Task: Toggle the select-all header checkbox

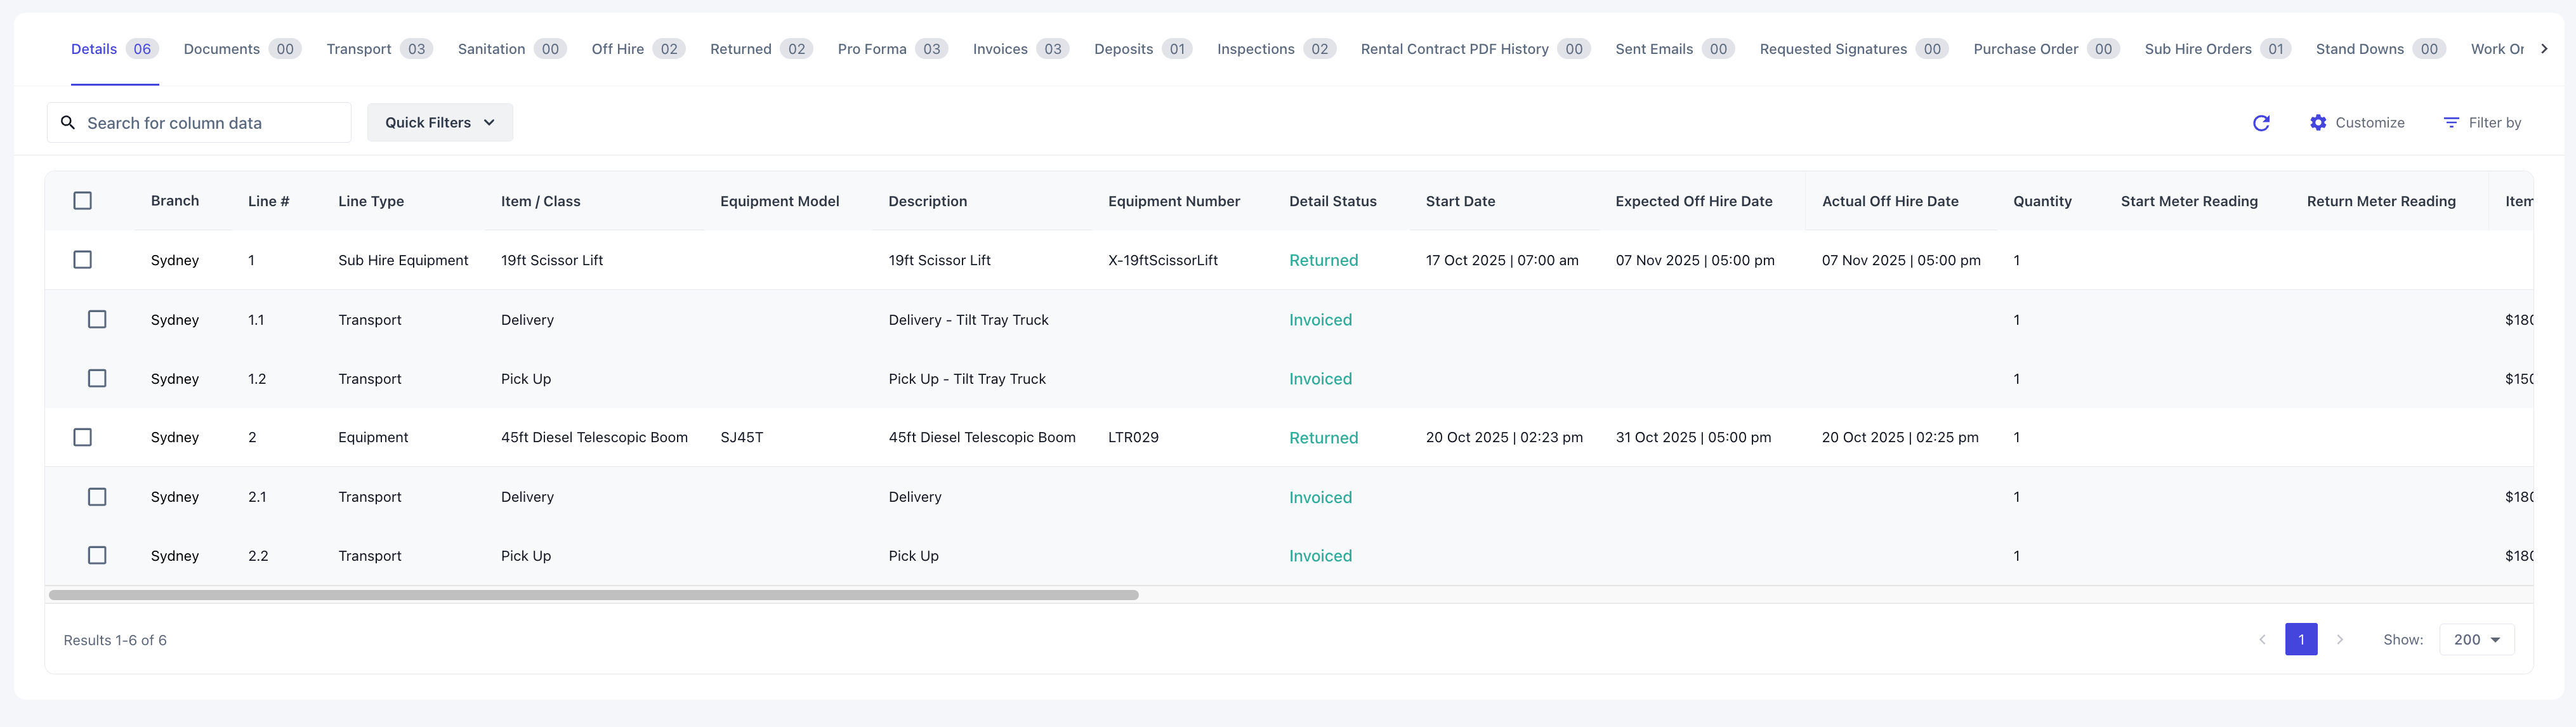Action: [x=83, y=201]
